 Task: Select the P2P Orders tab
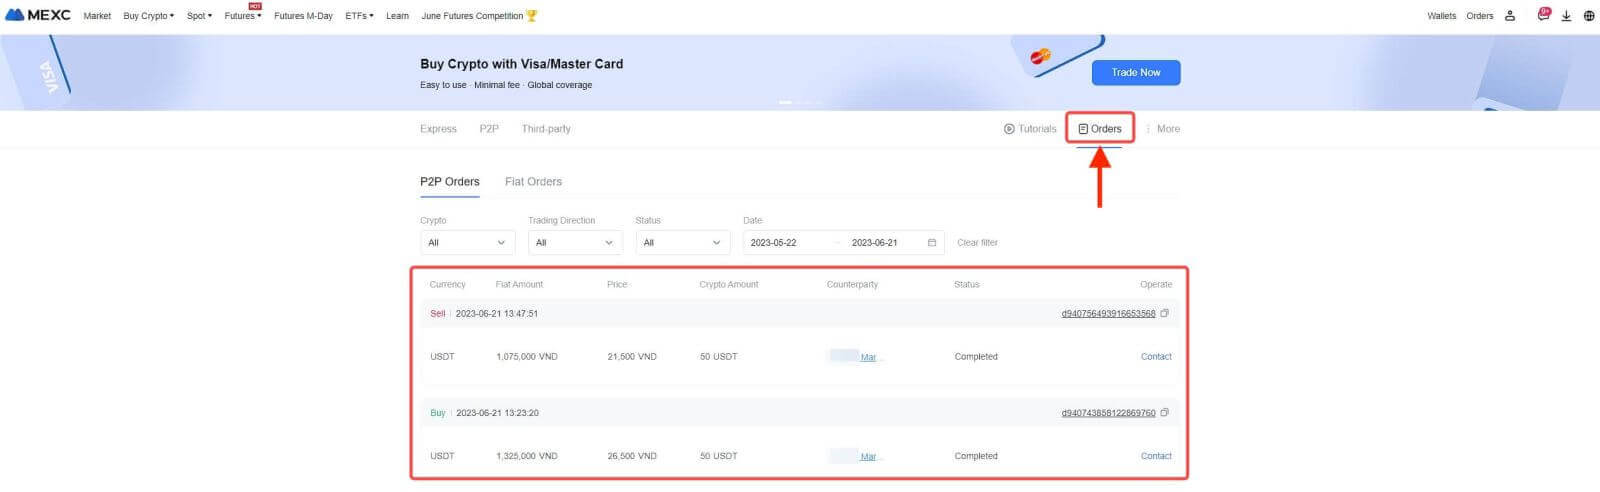click(450, 182)
